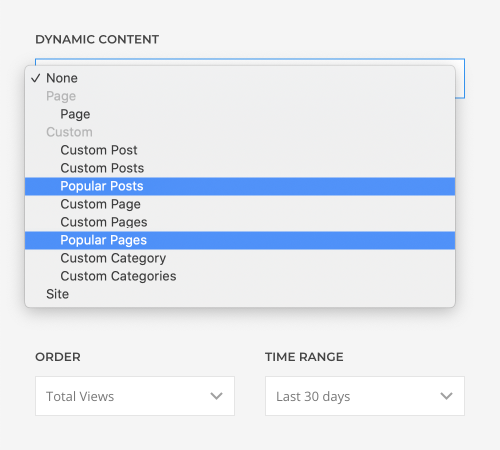500x450 pixels.
Task: Click the Order label text
Action: pyautogui.click(x=58, y=357)
